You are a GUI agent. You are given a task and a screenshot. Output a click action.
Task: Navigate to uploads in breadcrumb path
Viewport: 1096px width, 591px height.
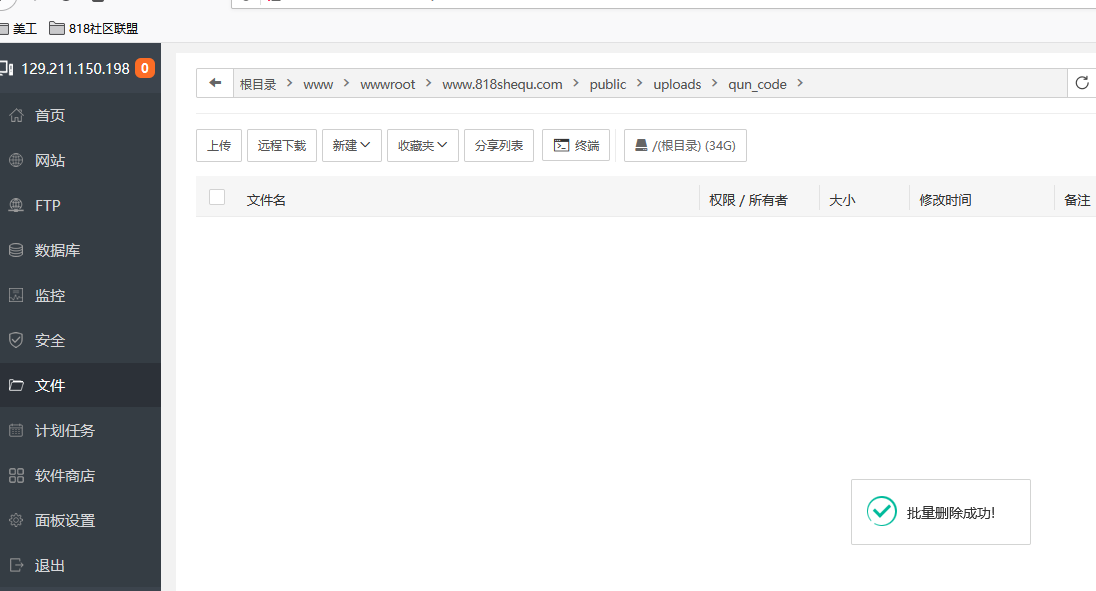pyautogui.click(x=677, y=84)
